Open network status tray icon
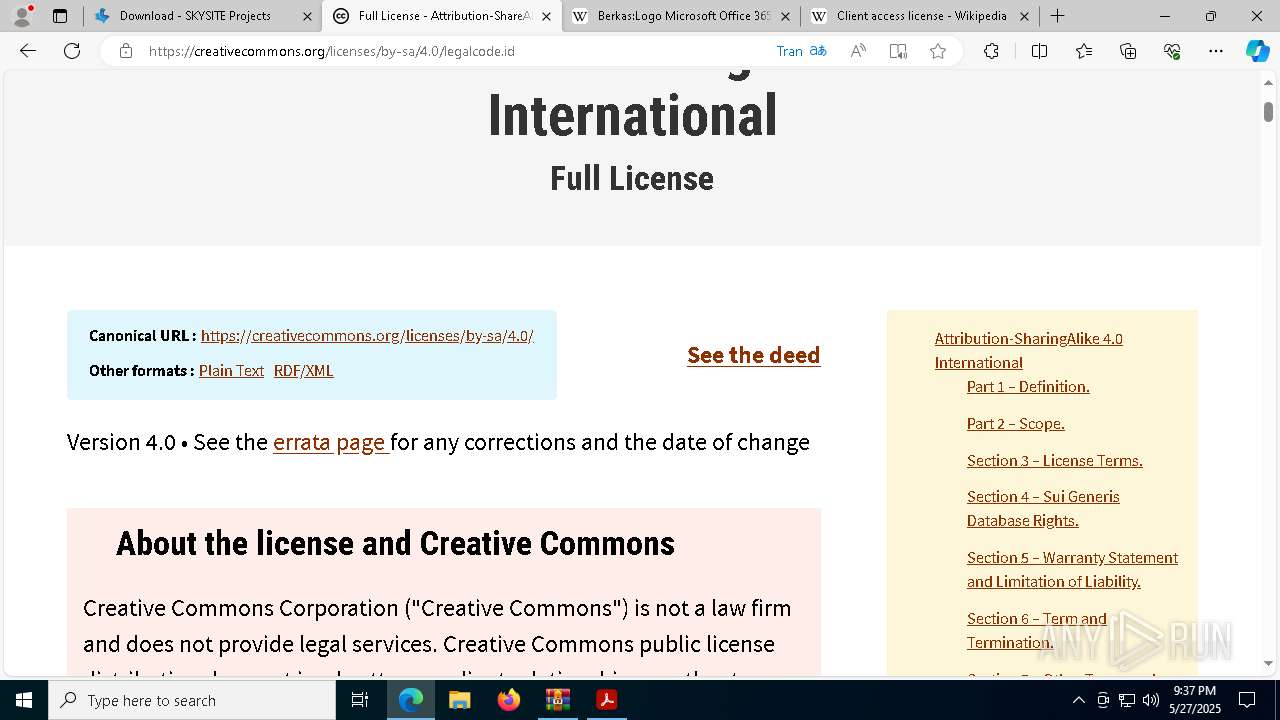The width and height of the screenshot is (1280, 720). click(1127, 700)
